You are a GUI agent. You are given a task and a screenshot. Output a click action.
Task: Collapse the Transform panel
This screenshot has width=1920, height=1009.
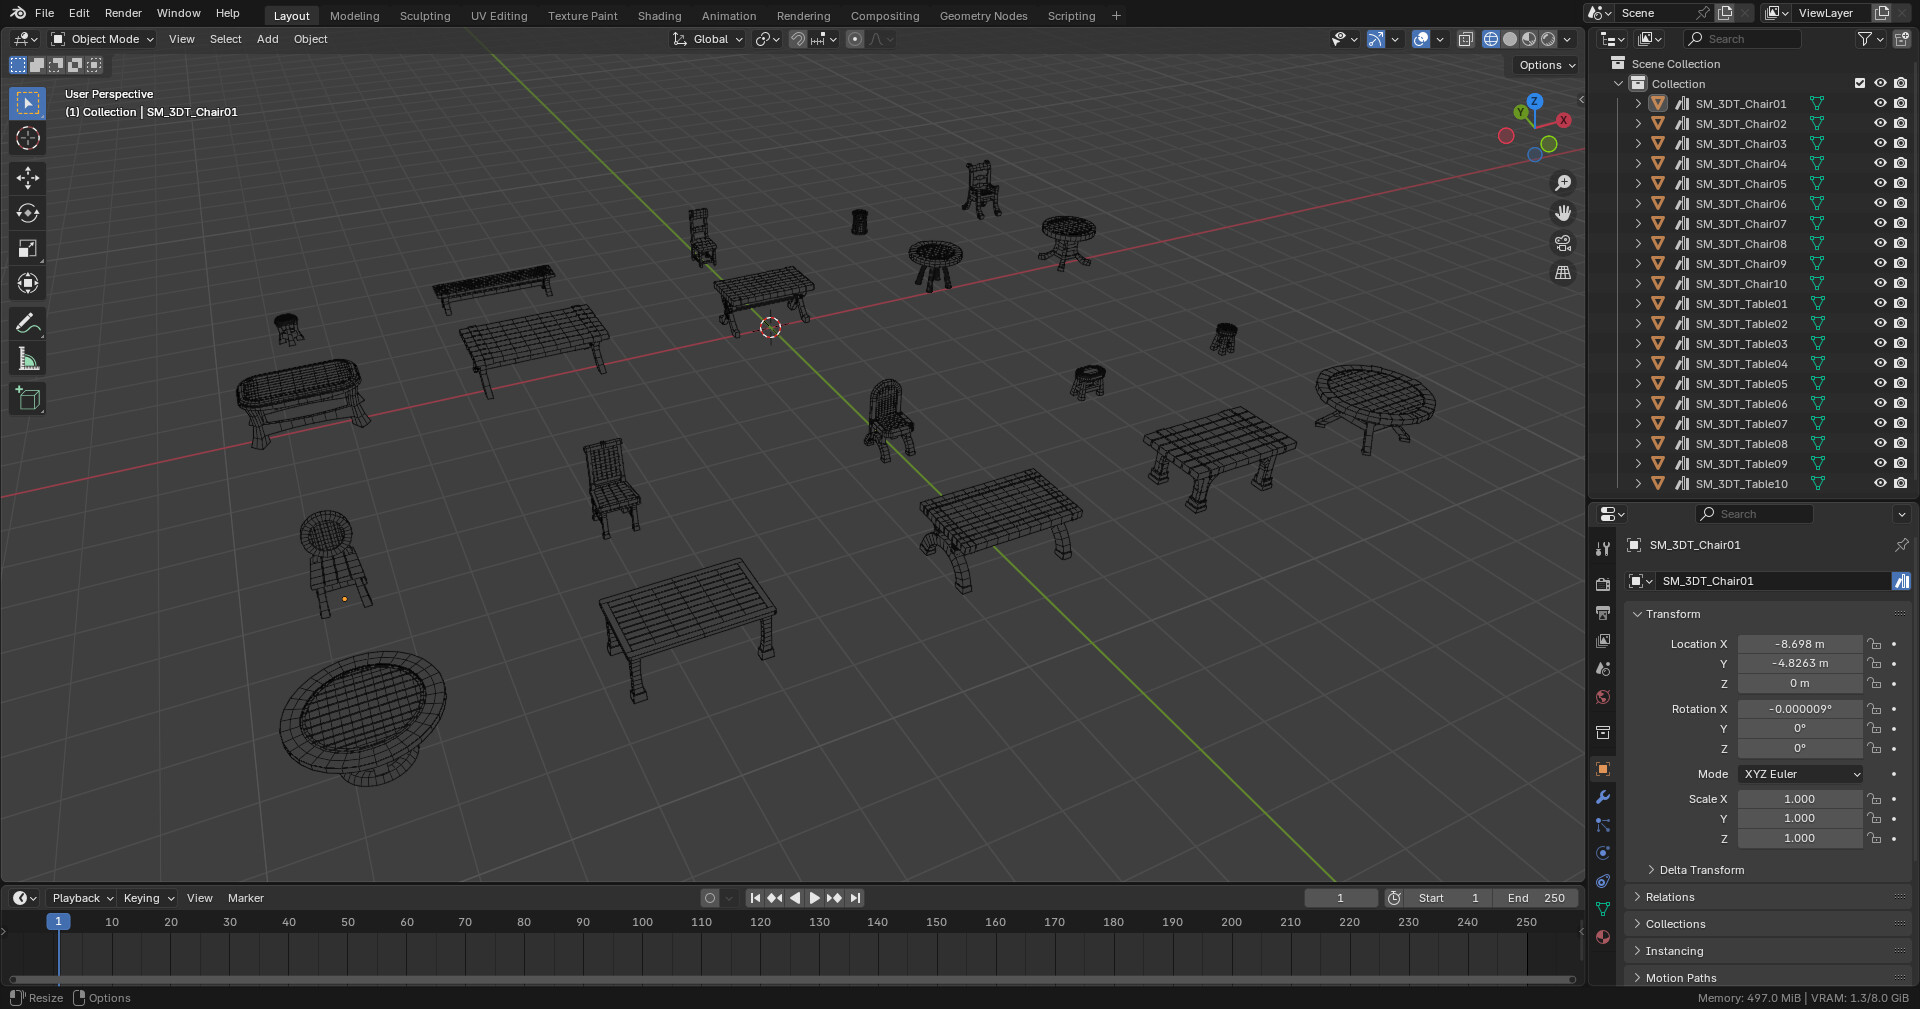(x=1668, y=614)
